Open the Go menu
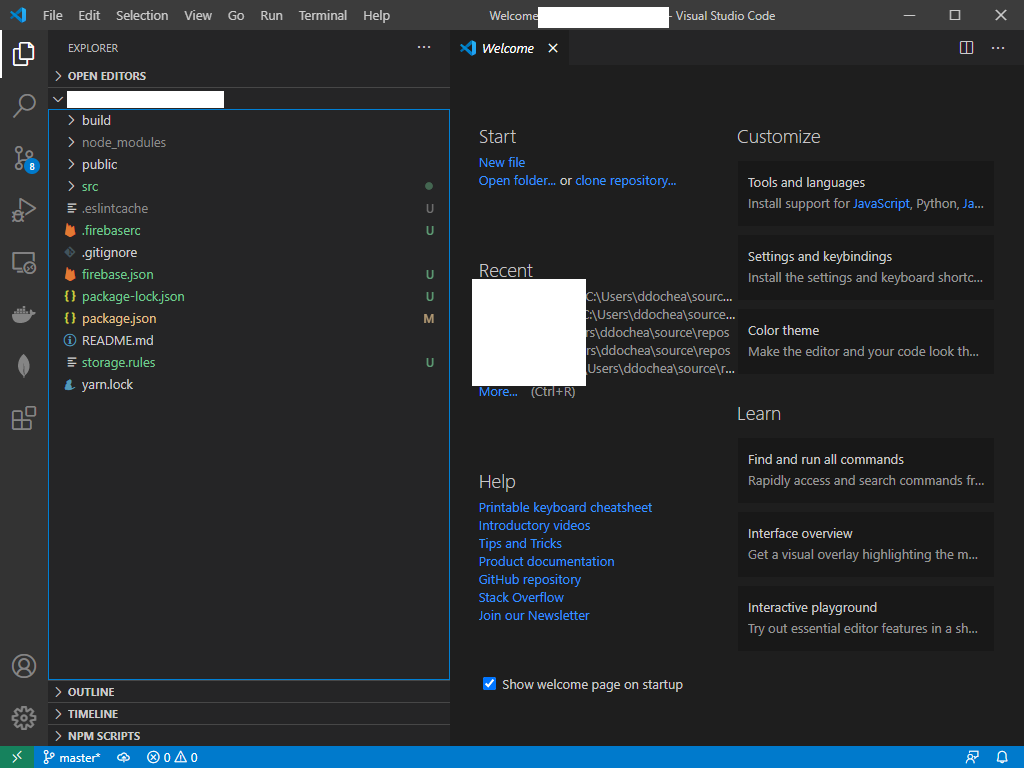This screenshot has height=768, width=1024. pos(236,15)
